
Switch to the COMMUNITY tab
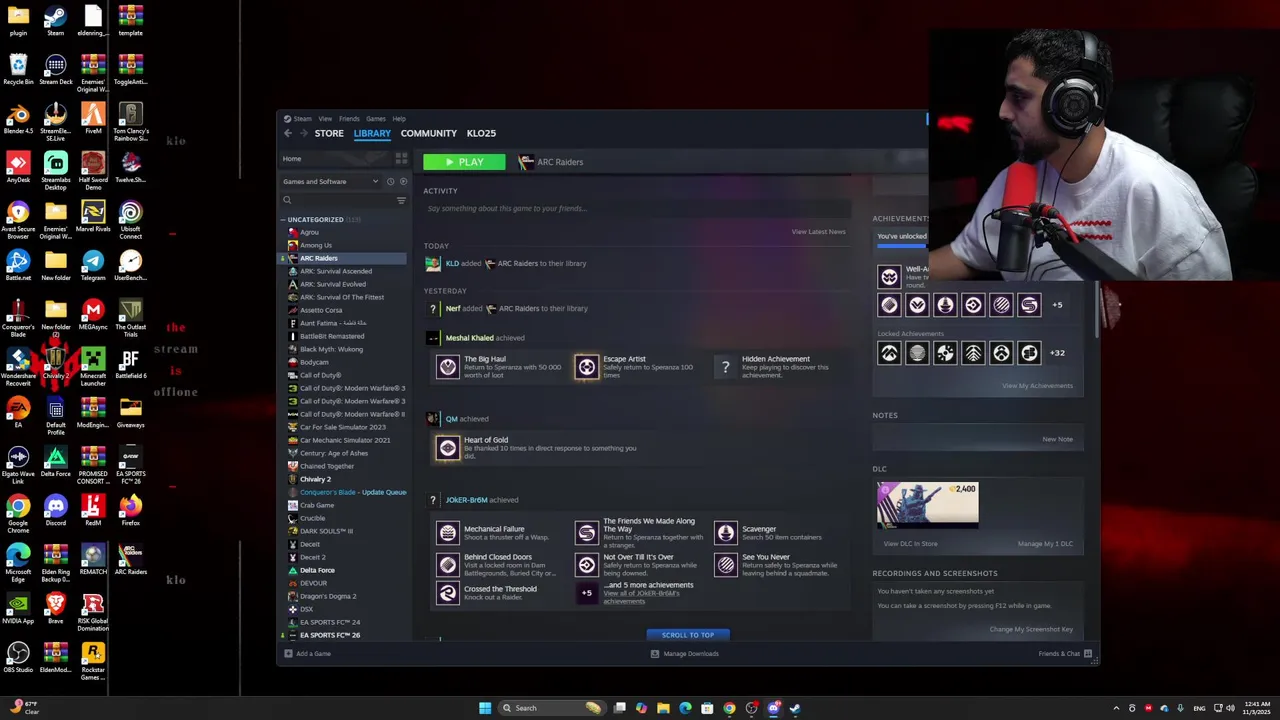coord(429,133)
